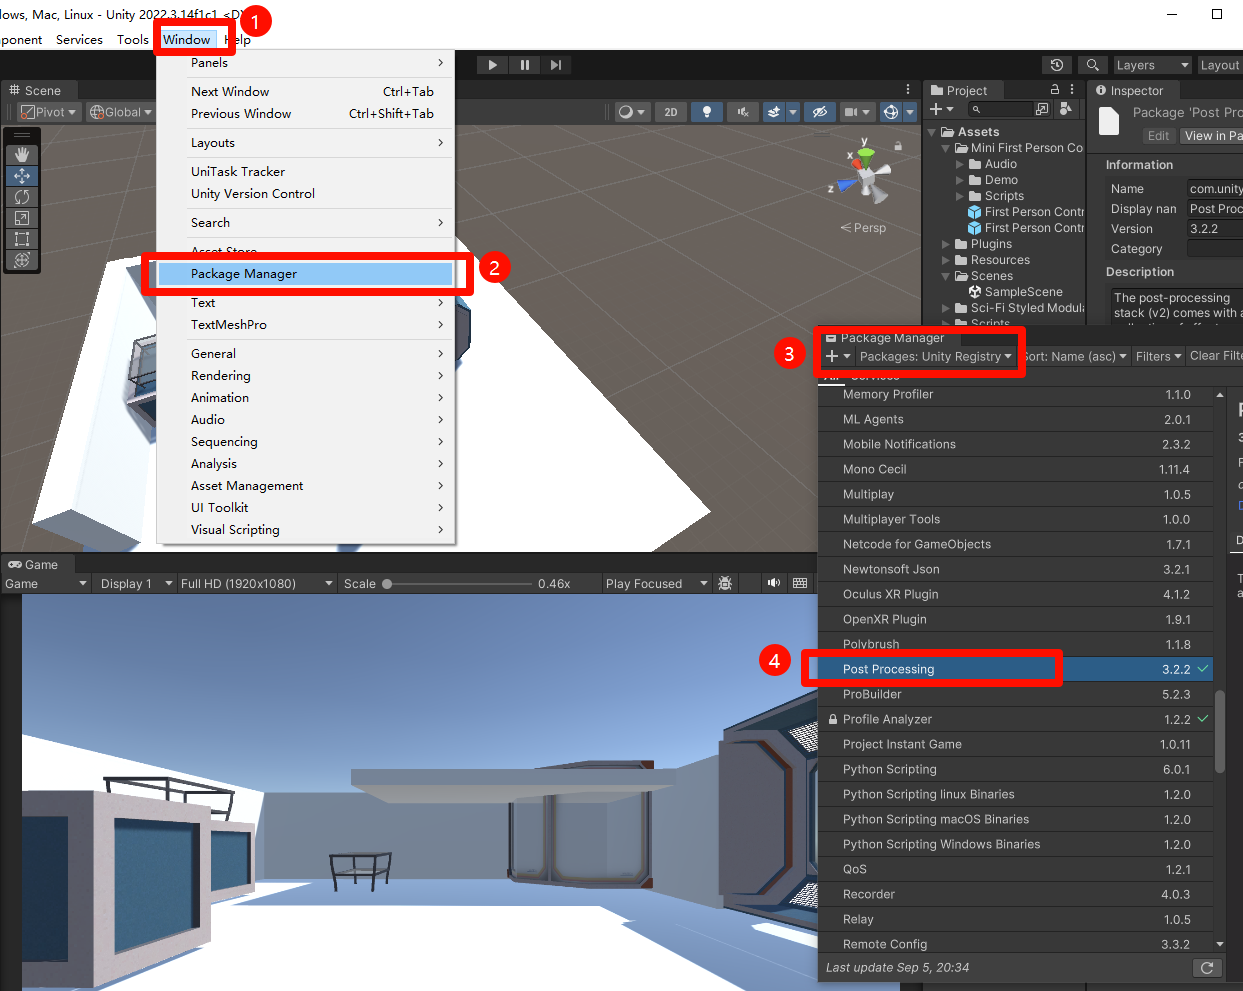This screenshot has width=1243, height=991.
Task: Open Packages: Unity Registry dropdown
Action: (x=935, y=356)
